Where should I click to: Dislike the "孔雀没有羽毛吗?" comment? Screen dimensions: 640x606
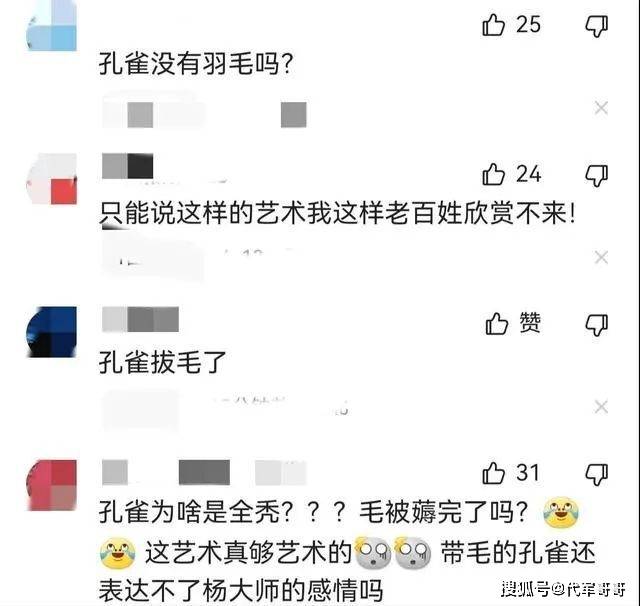tap(597, 26)
